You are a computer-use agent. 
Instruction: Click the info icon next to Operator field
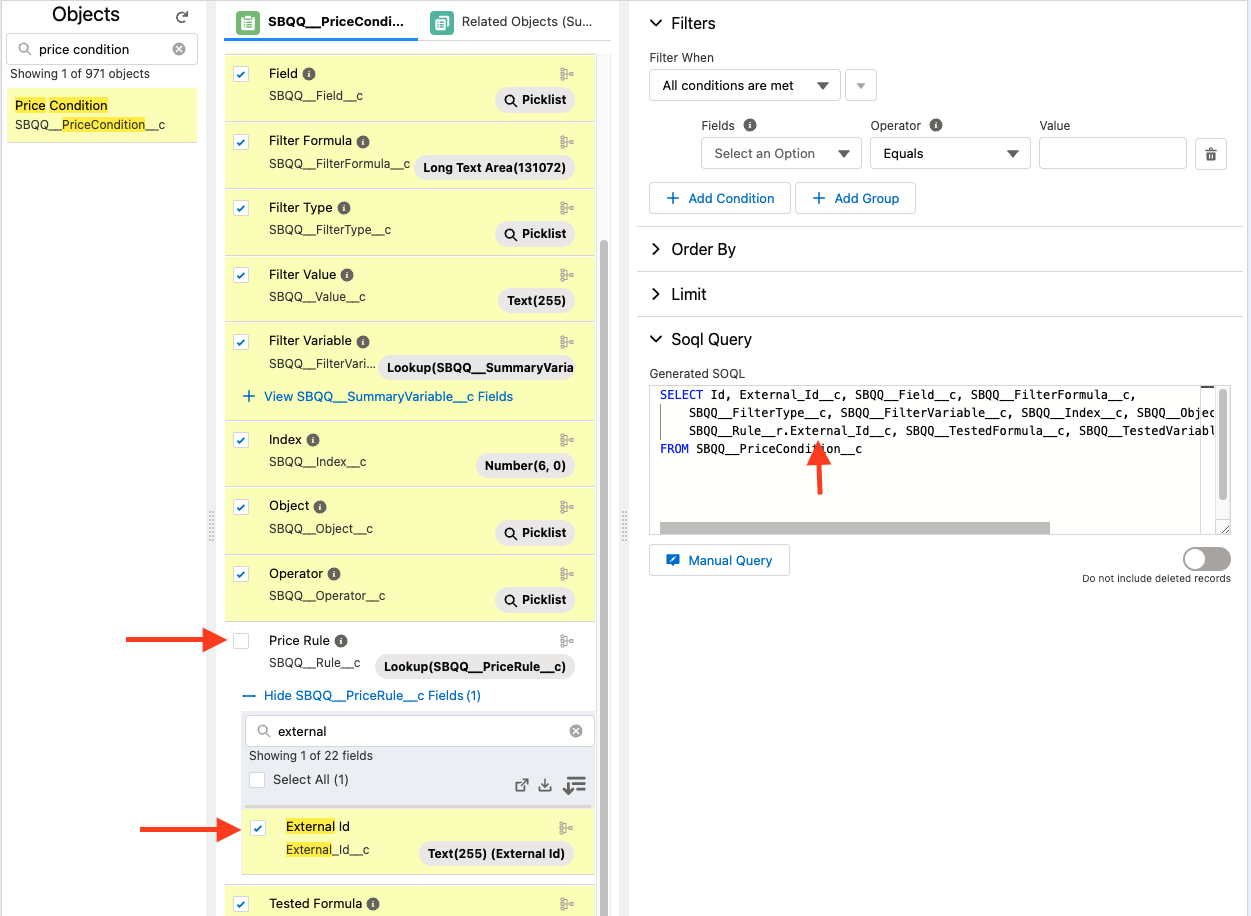[x=334, y=574]
